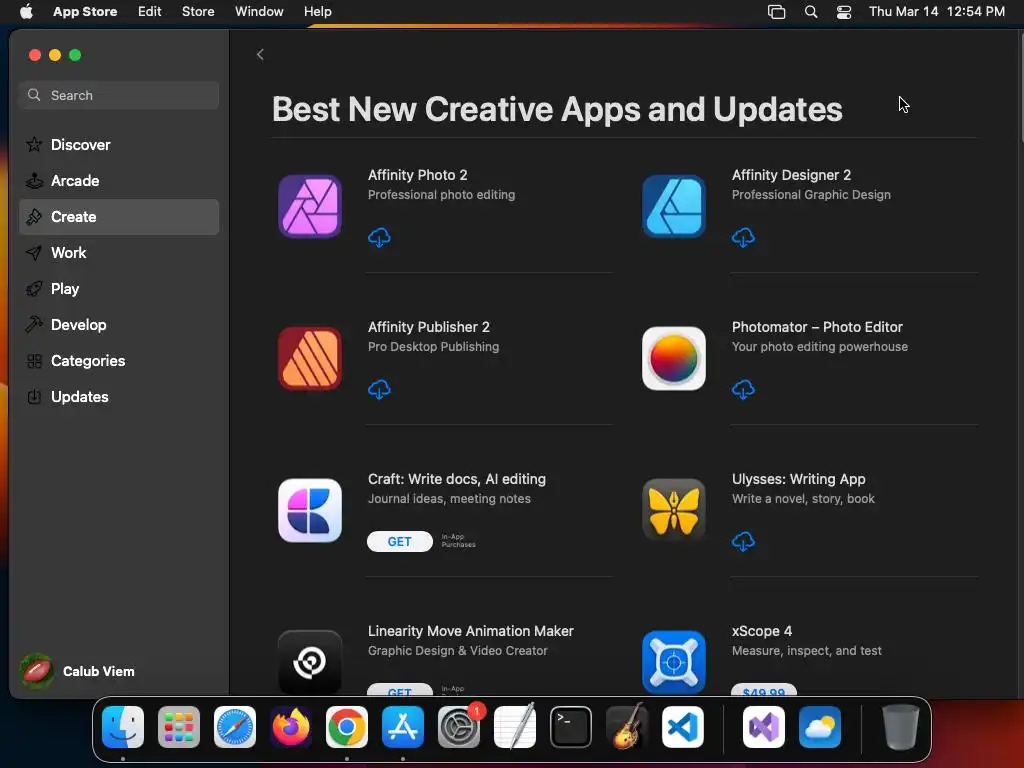Redownload Affinity Designer 2 via cloud icon

[743, 238]
